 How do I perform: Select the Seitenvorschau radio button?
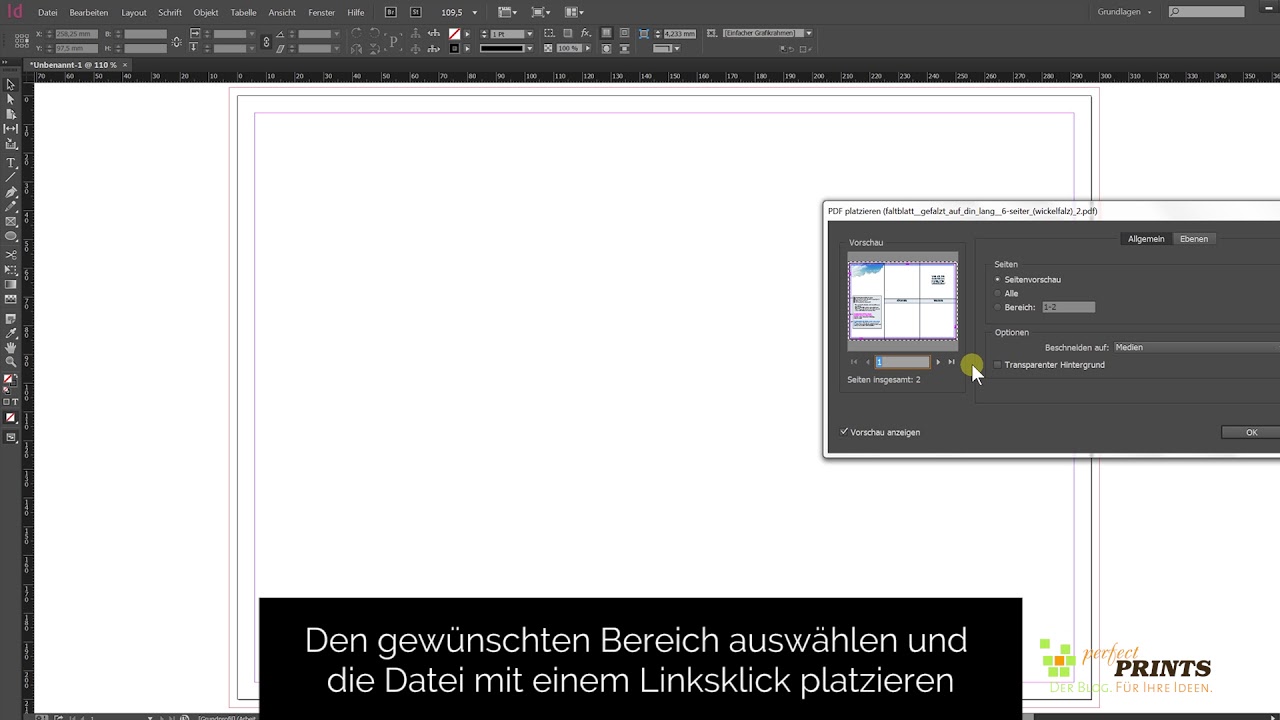point(998,280)
